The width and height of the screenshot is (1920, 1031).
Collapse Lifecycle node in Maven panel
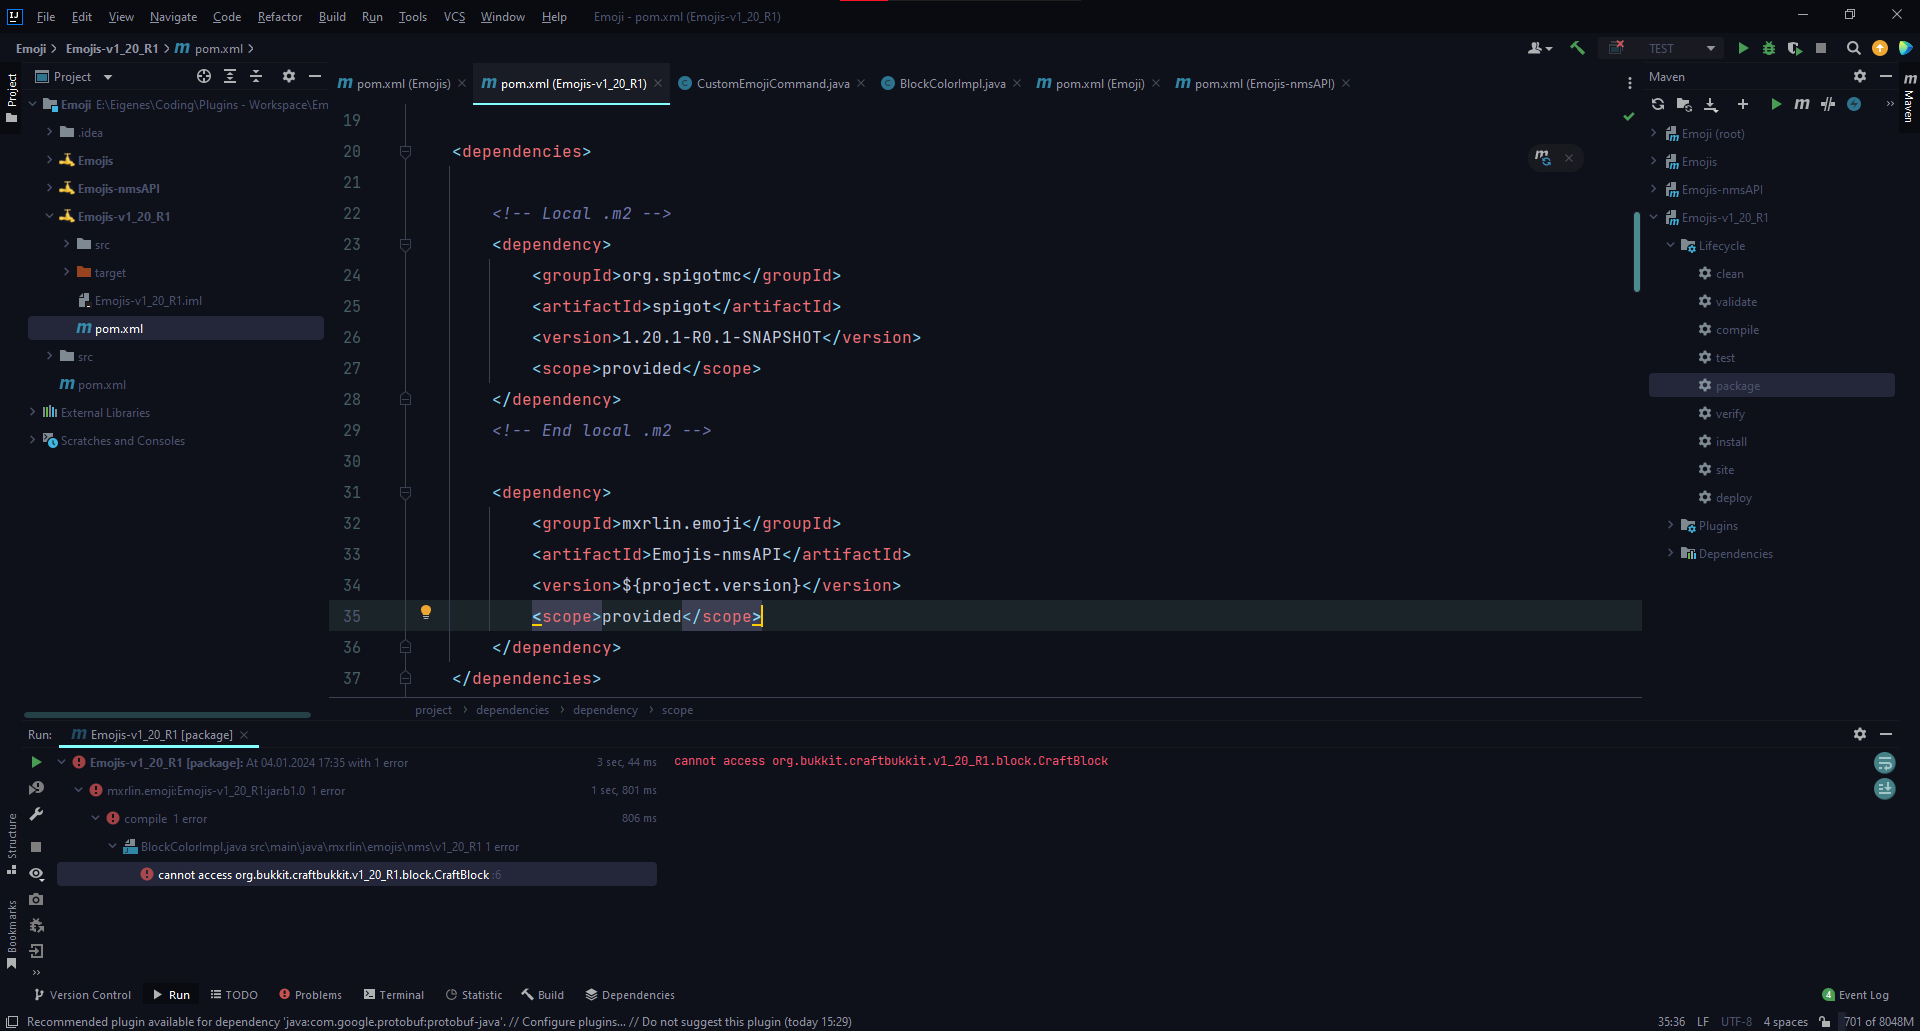(x=1670, y=245)
